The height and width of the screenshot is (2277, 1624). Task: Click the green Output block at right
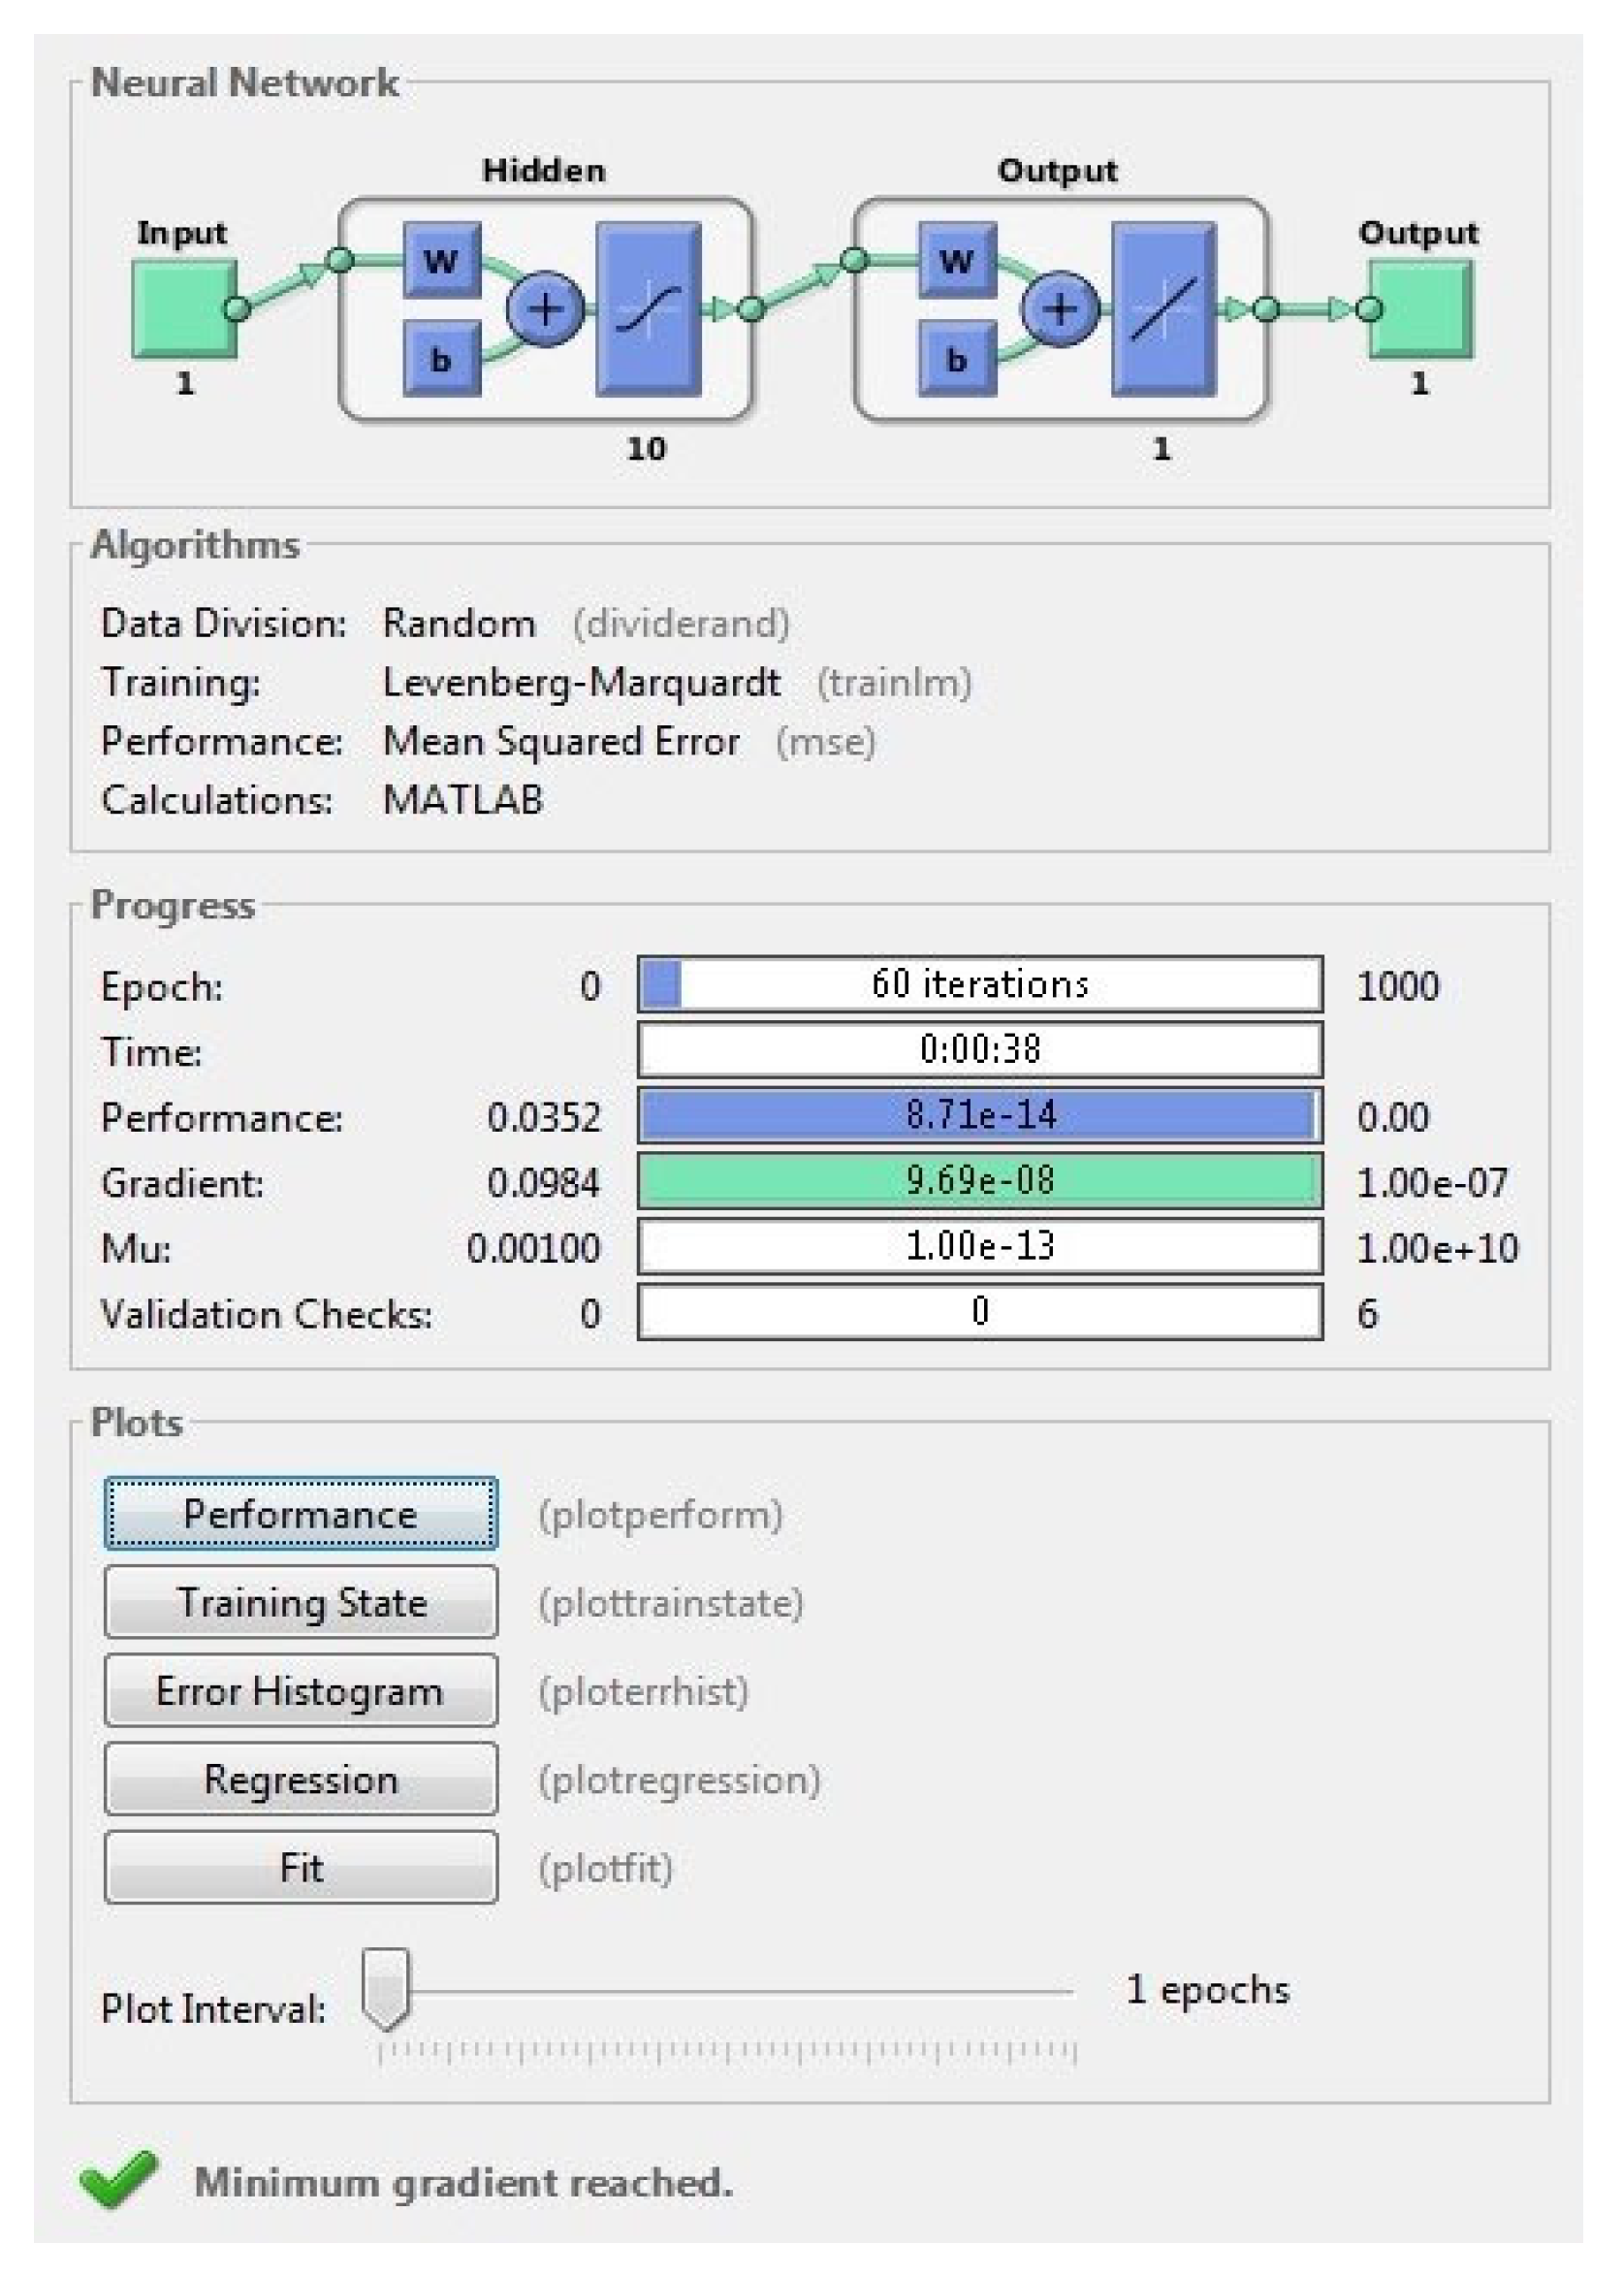[1421, 309]
